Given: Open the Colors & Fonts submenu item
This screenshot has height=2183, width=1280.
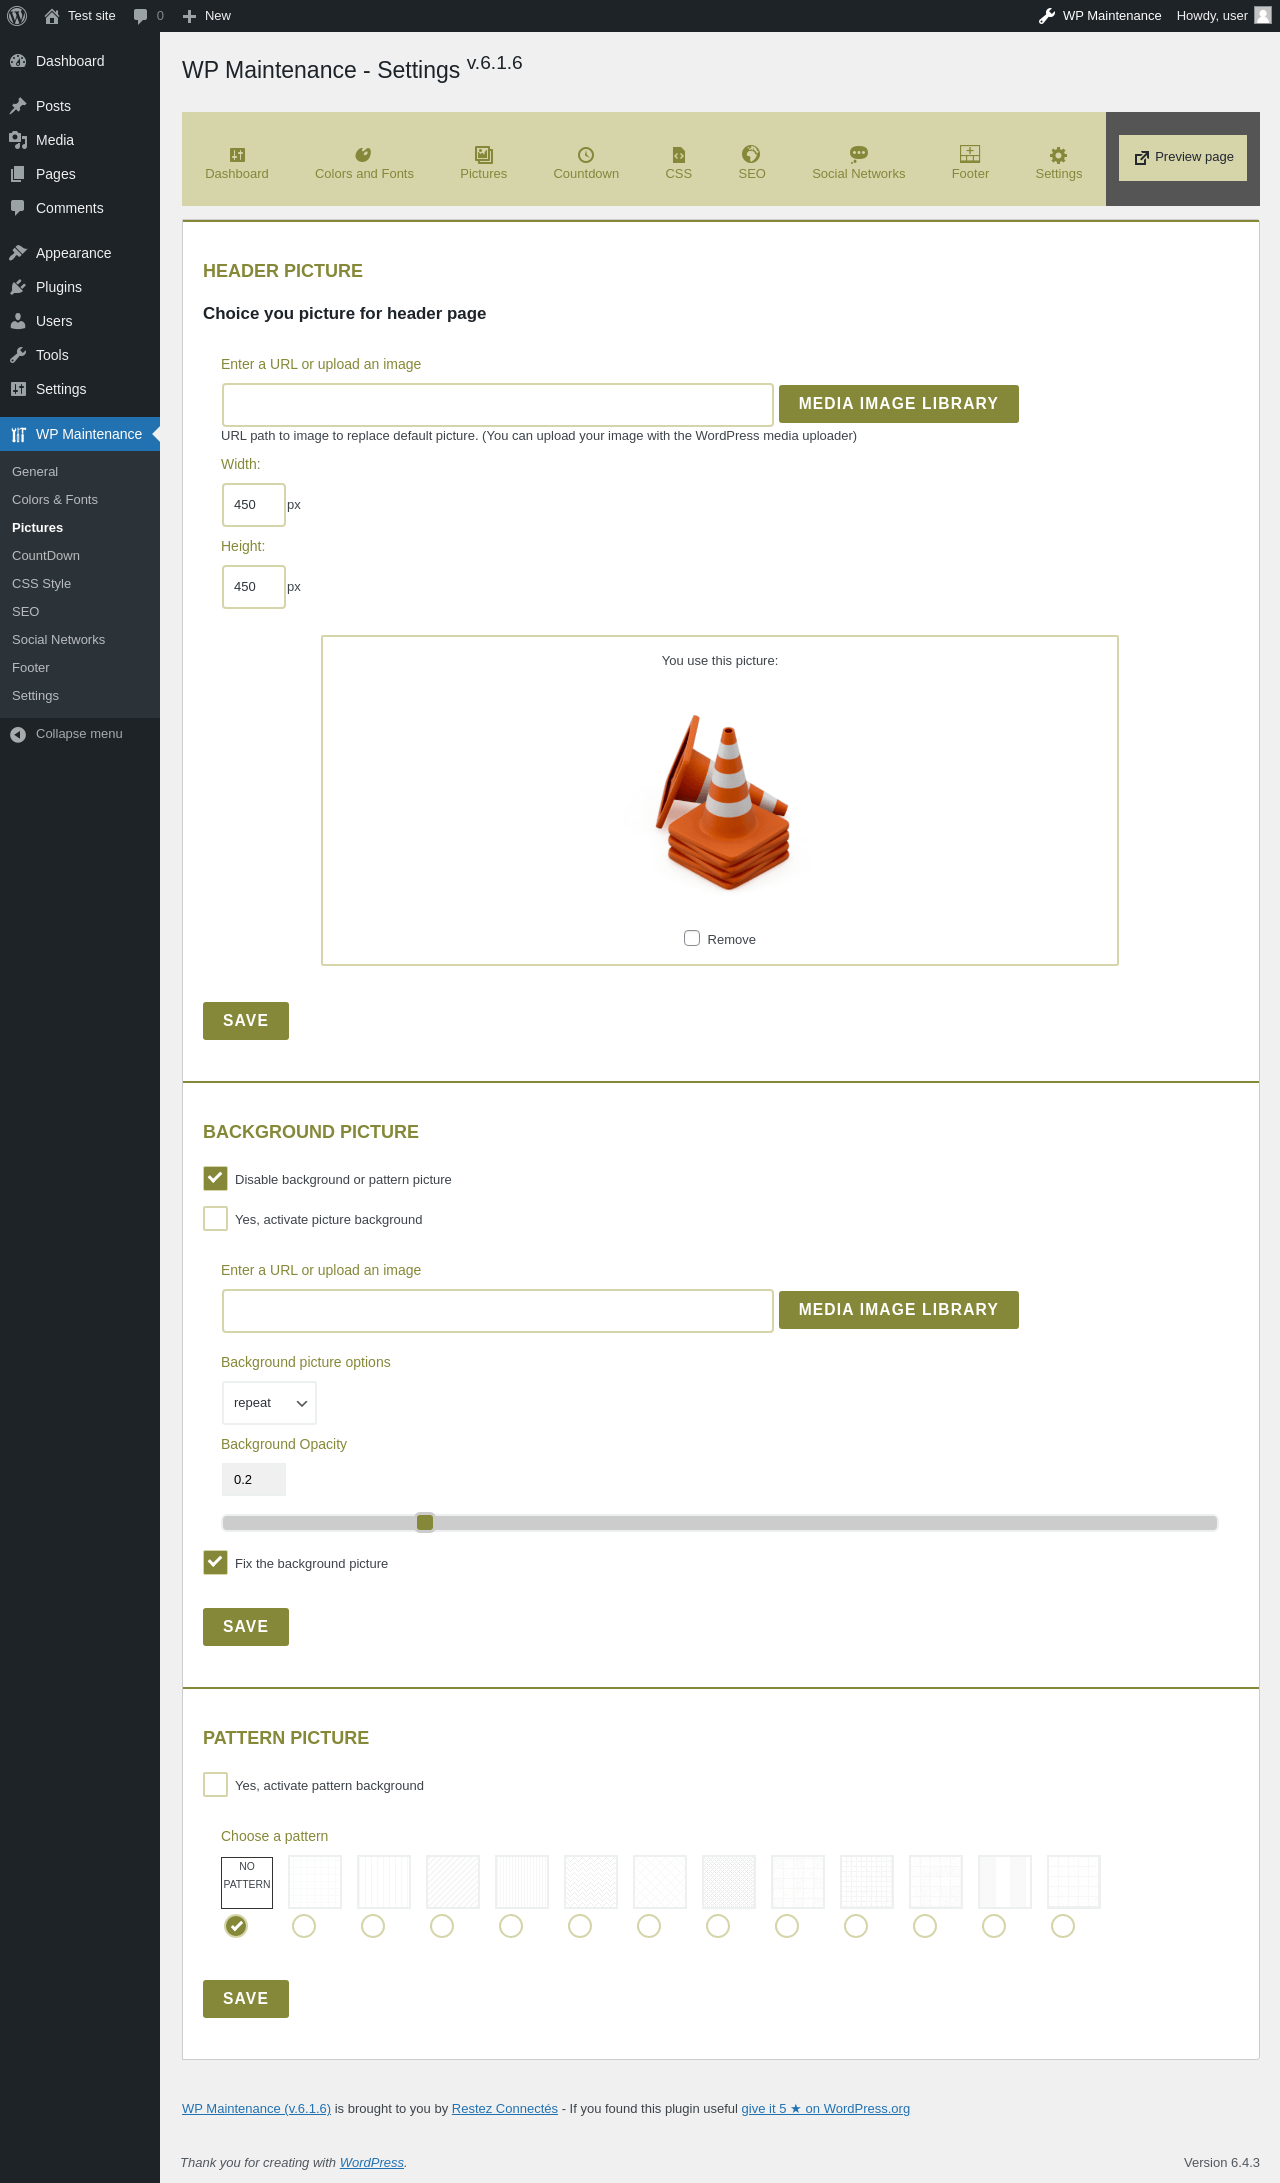Looking at the screenshot, I should point(55,500).
